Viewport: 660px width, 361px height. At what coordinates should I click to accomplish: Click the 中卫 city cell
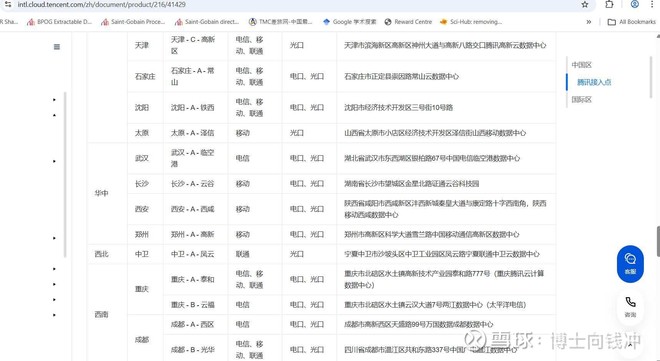[145, 254]
